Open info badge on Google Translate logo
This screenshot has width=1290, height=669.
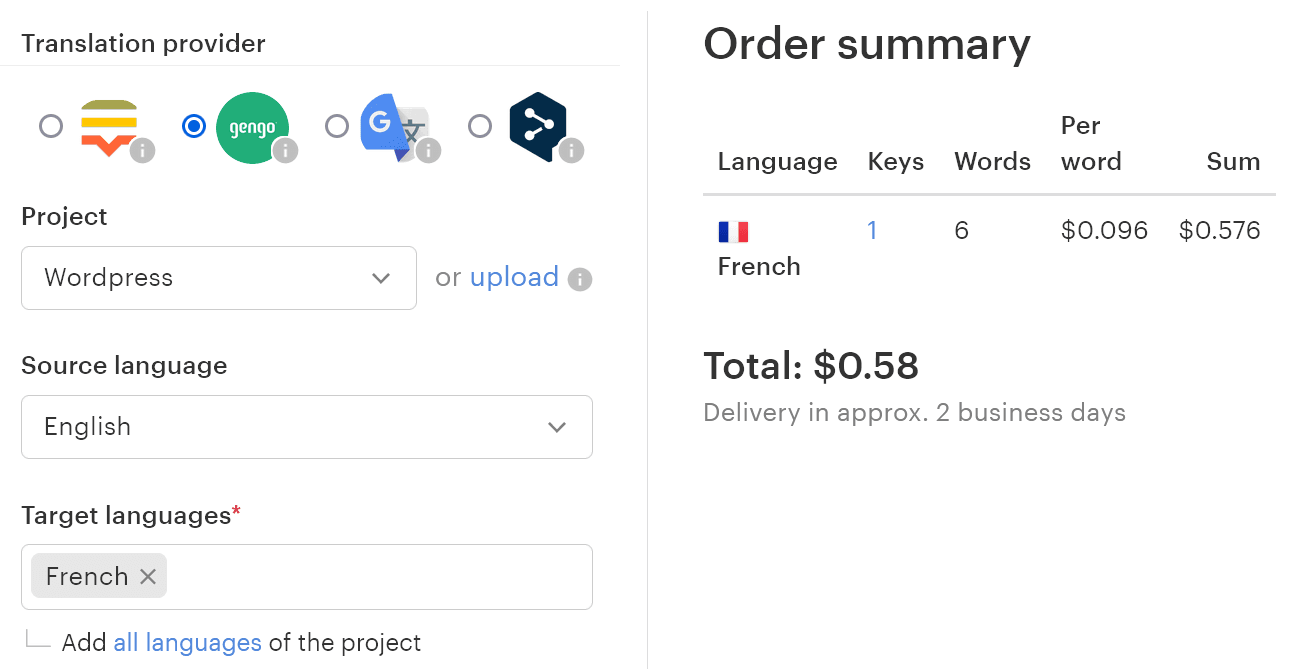(429, 151)
